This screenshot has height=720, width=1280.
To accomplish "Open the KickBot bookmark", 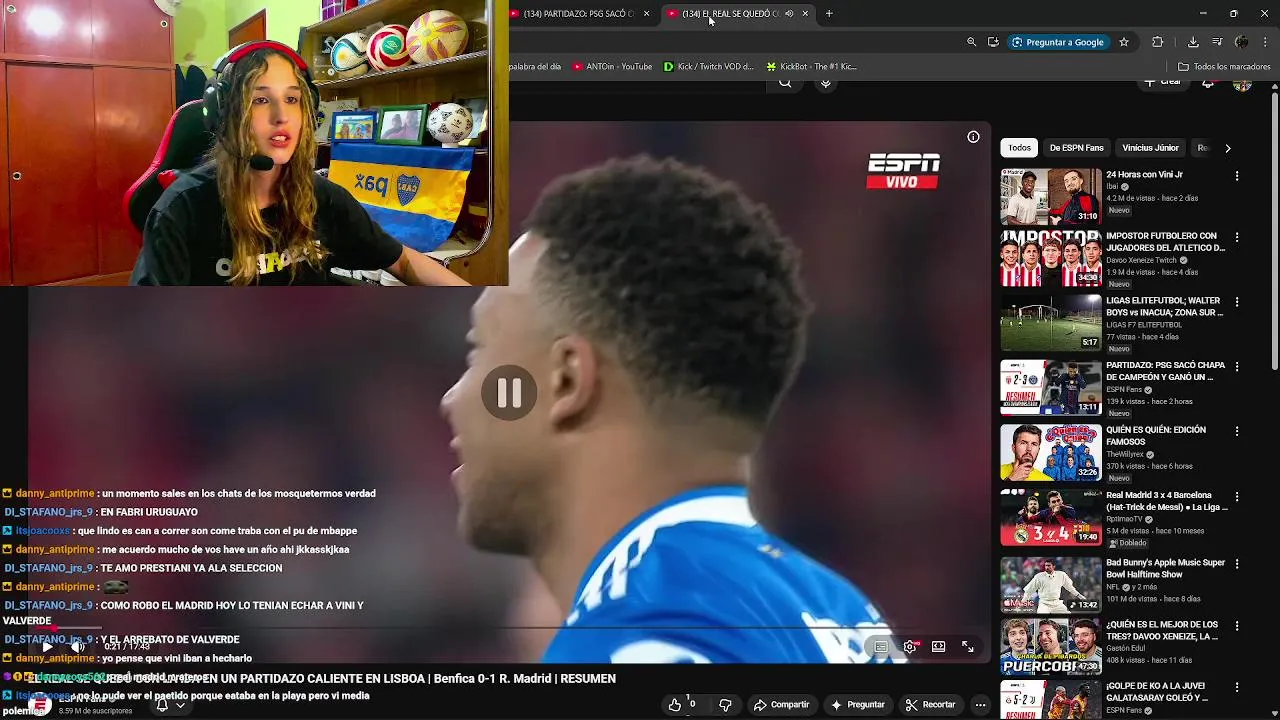I will [x=811, y=67].
